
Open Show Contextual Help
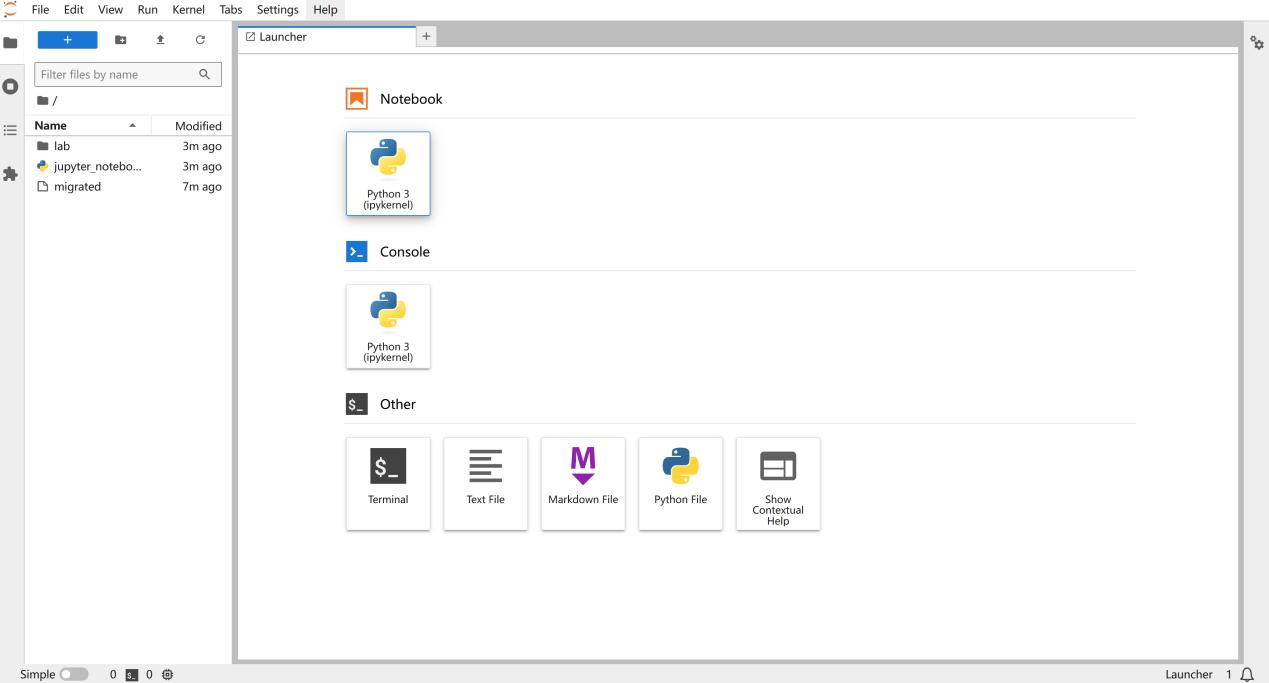[778, 483]
